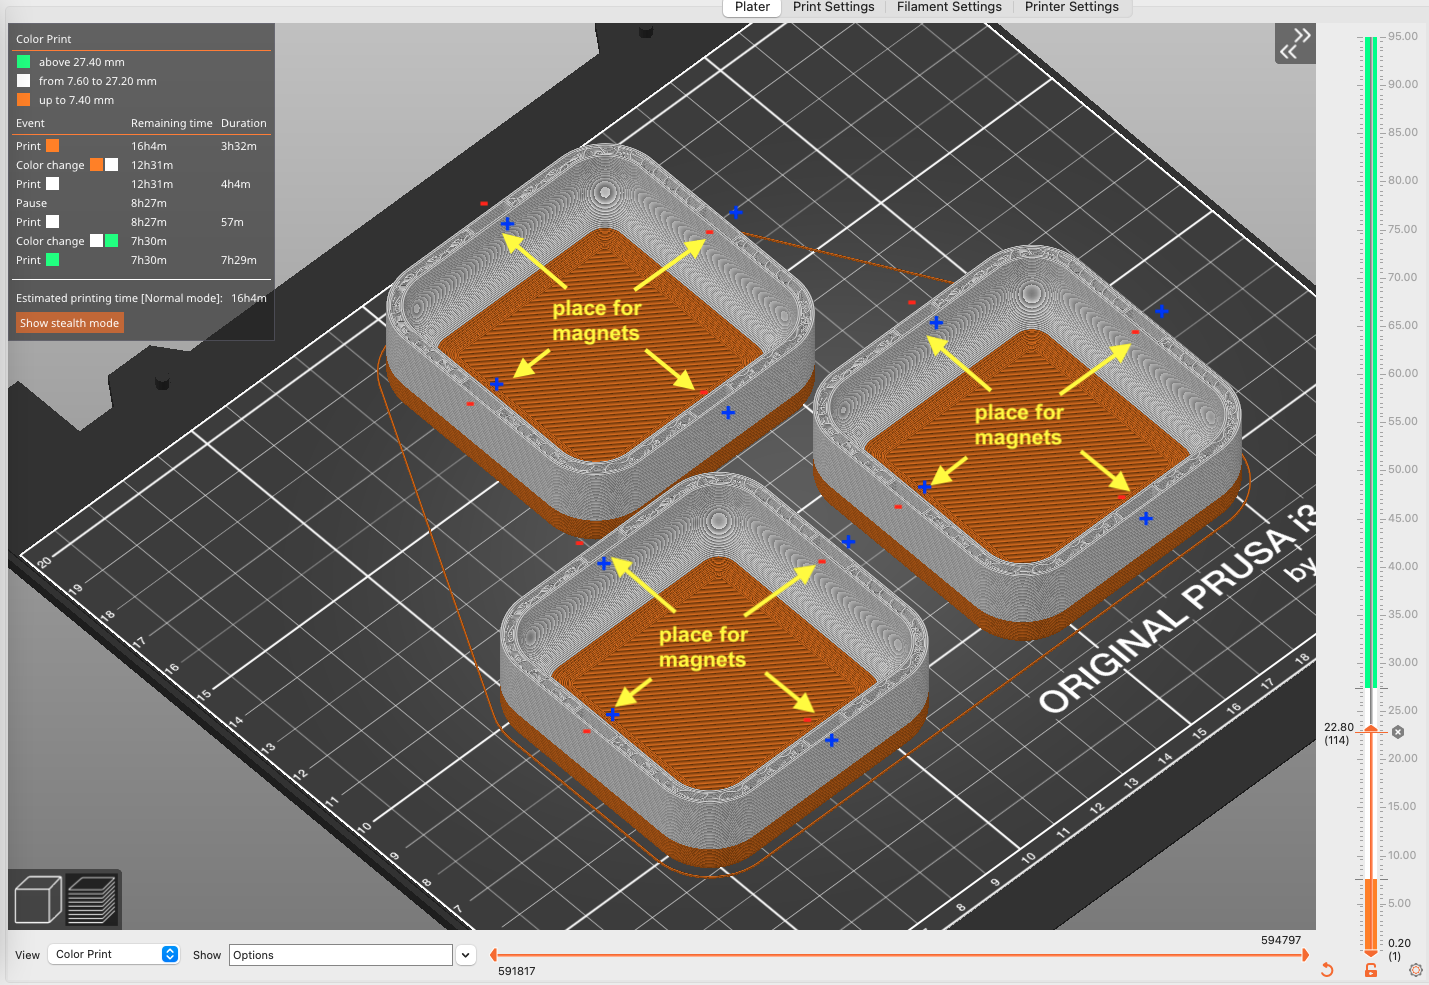Remove the color change marker at 22.80
Screen dimensions: 1429x985
point(1398,732)
